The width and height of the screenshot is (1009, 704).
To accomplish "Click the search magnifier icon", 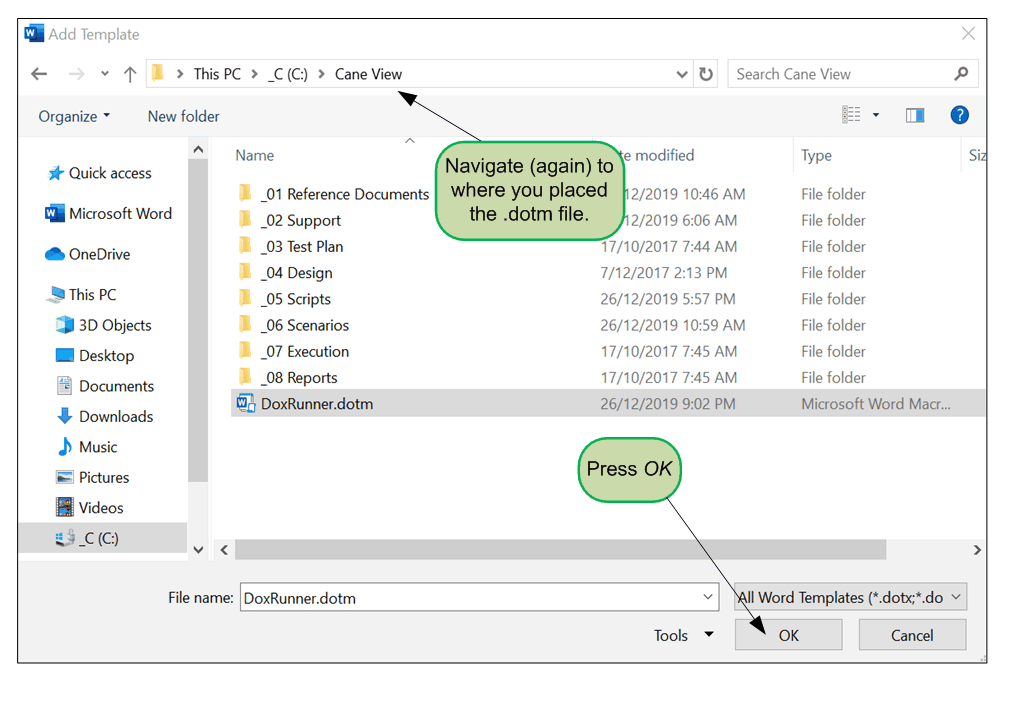I will click(x=961, y=74).
